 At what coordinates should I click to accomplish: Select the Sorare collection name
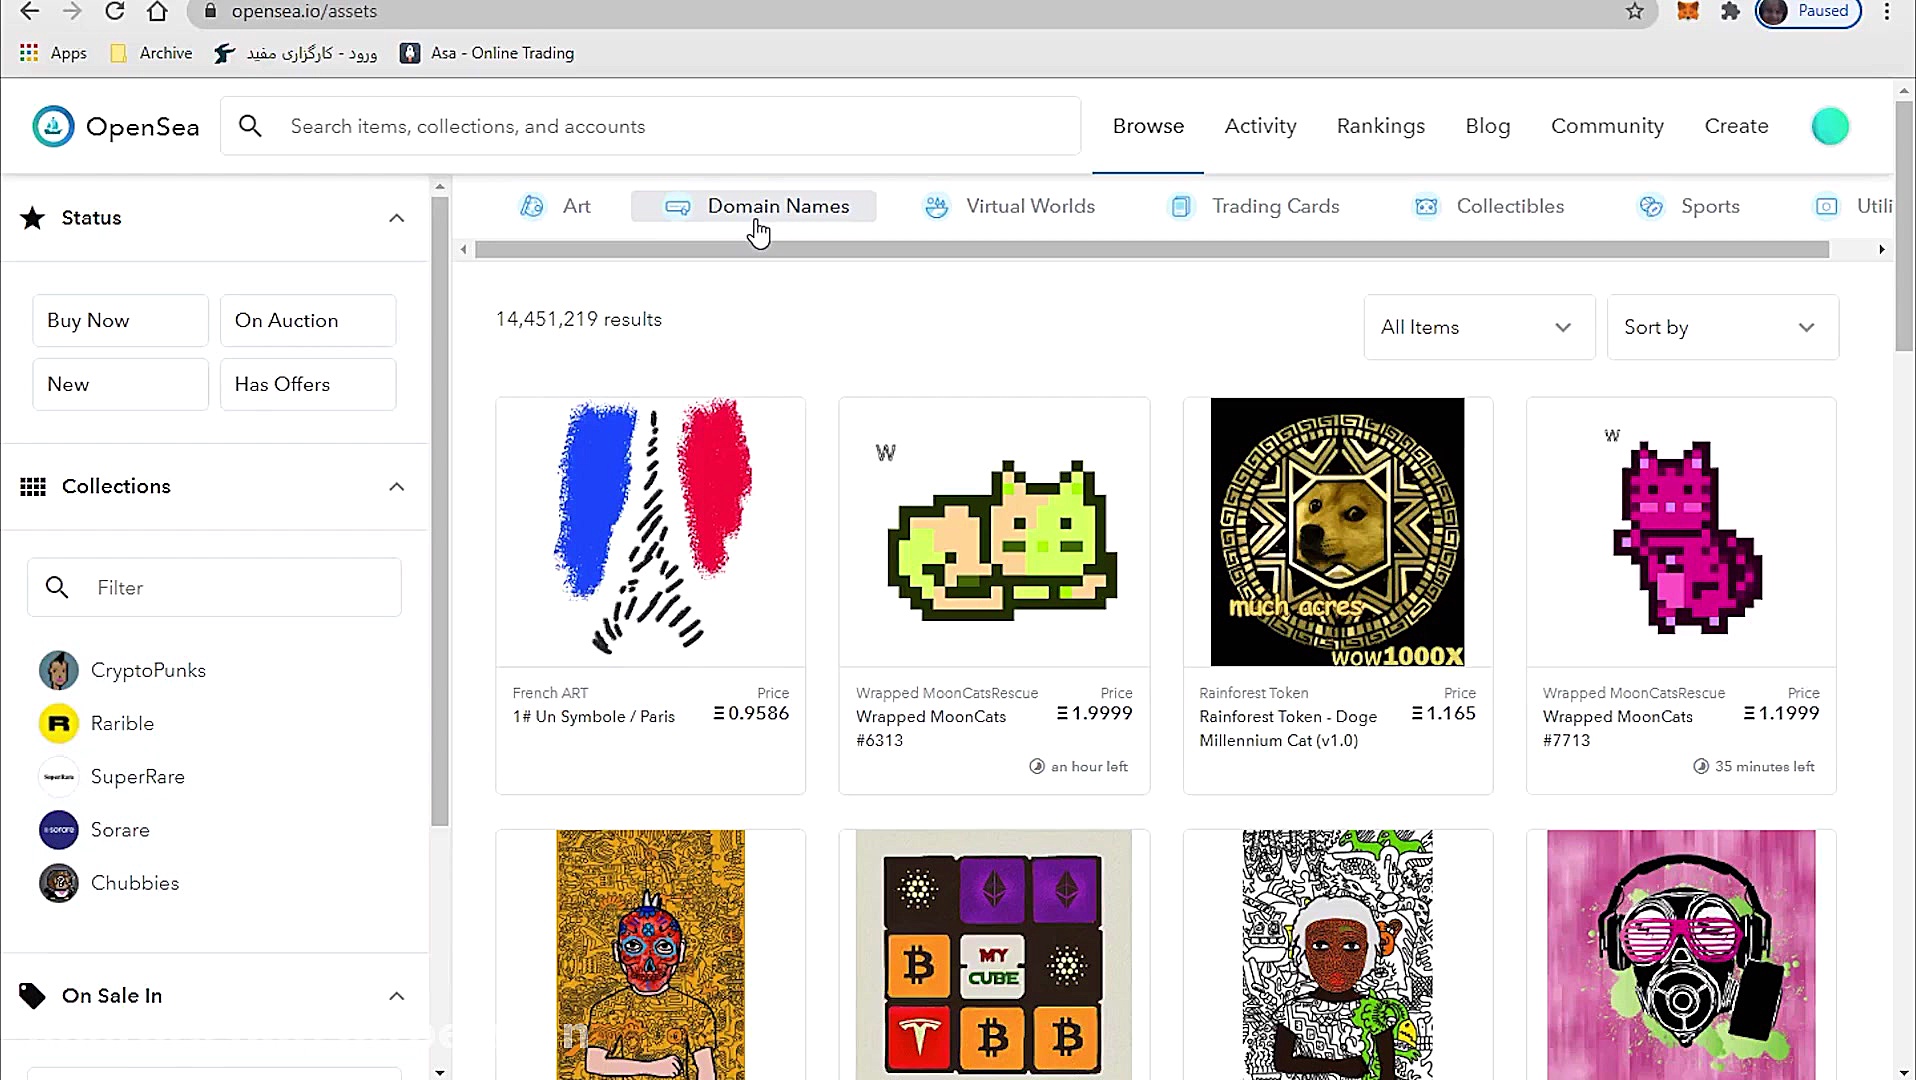[x=120, y=830]
